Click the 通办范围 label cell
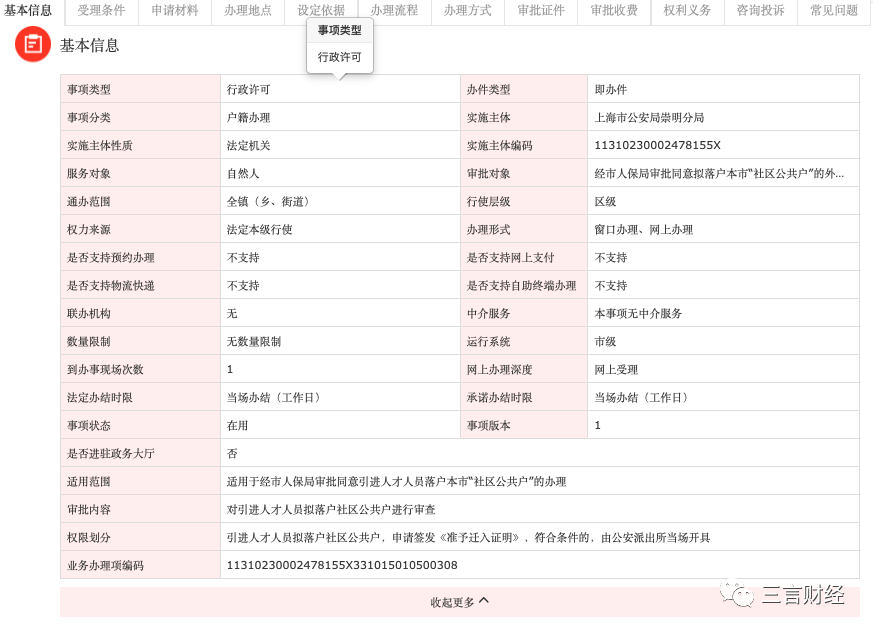Viewport: 873px width, 633px height. (140, 201)
